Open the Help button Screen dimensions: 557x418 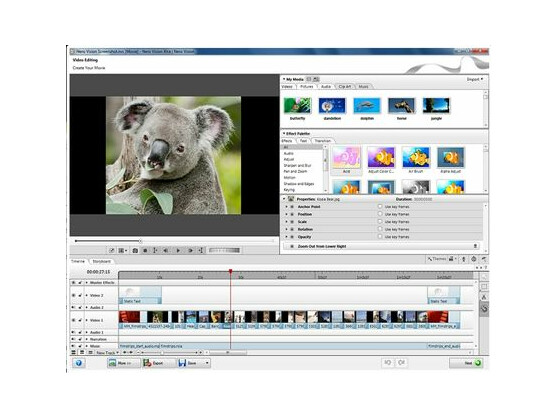point(79,363)
